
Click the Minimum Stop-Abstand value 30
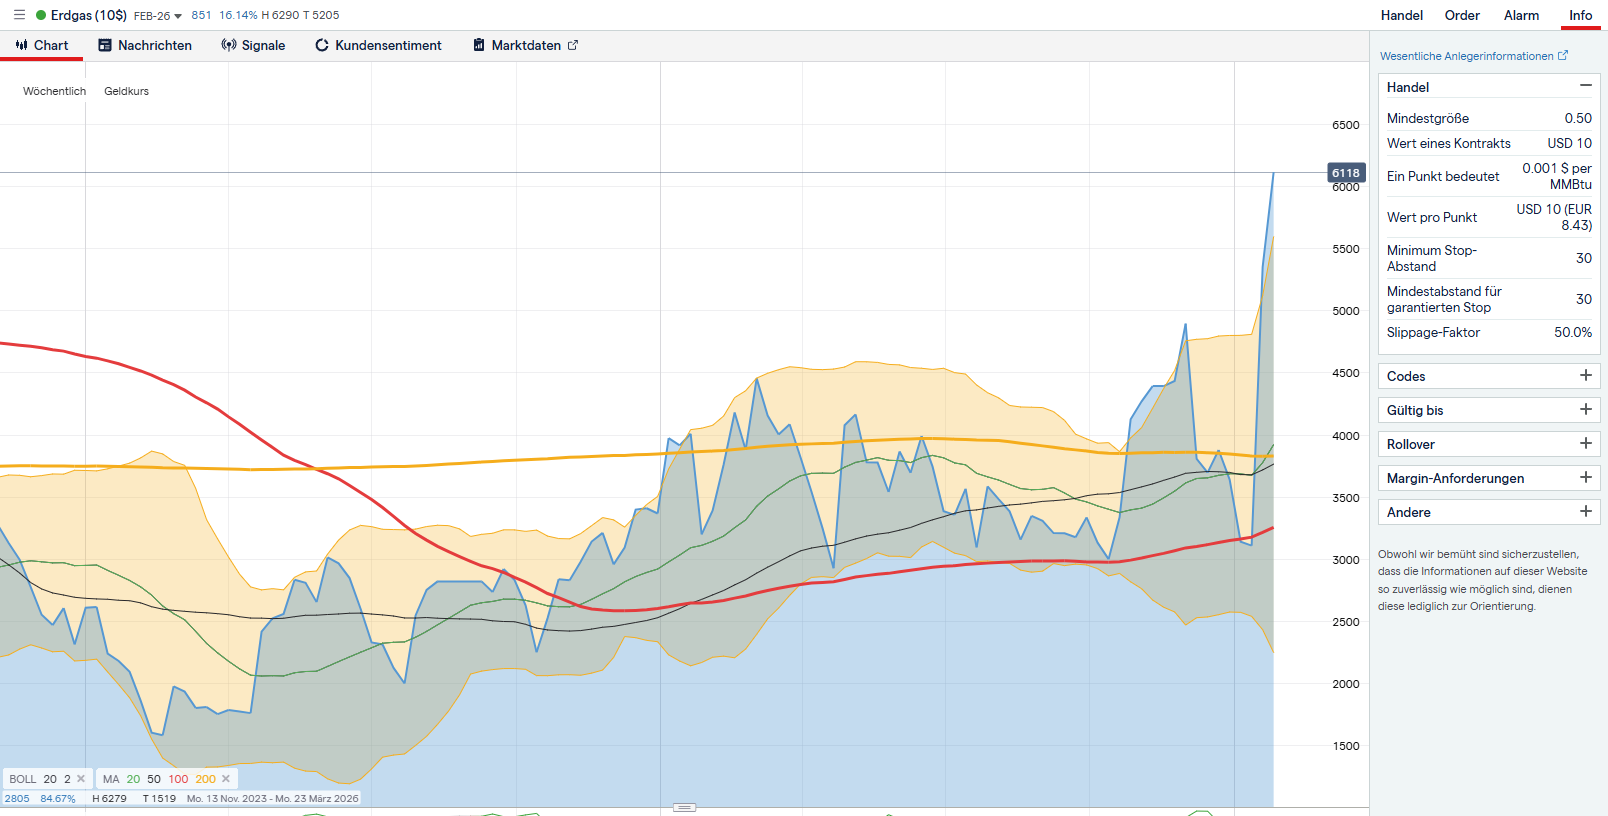(1584, 258)
